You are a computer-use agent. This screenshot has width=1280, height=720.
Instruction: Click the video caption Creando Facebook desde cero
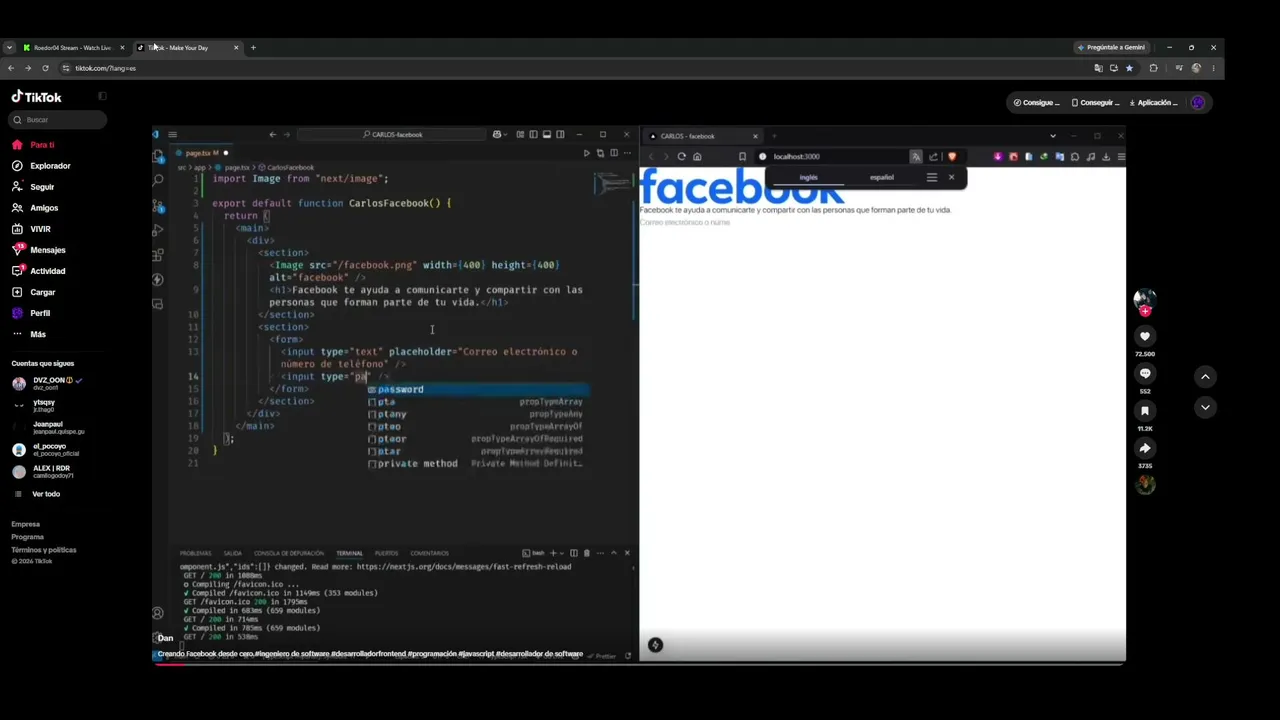tap(370, 654)
